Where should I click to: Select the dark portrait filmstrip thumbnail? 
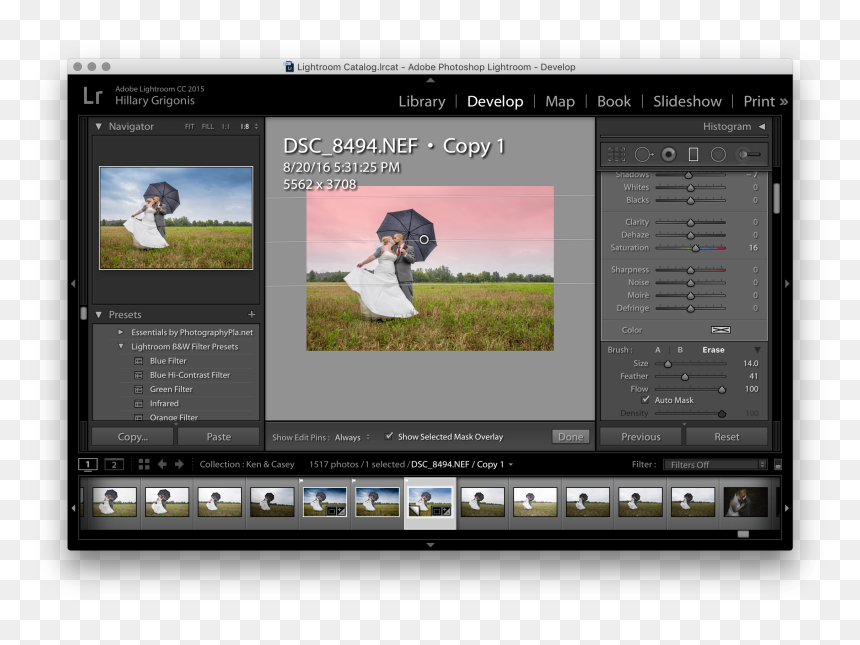tap(745, 502)
